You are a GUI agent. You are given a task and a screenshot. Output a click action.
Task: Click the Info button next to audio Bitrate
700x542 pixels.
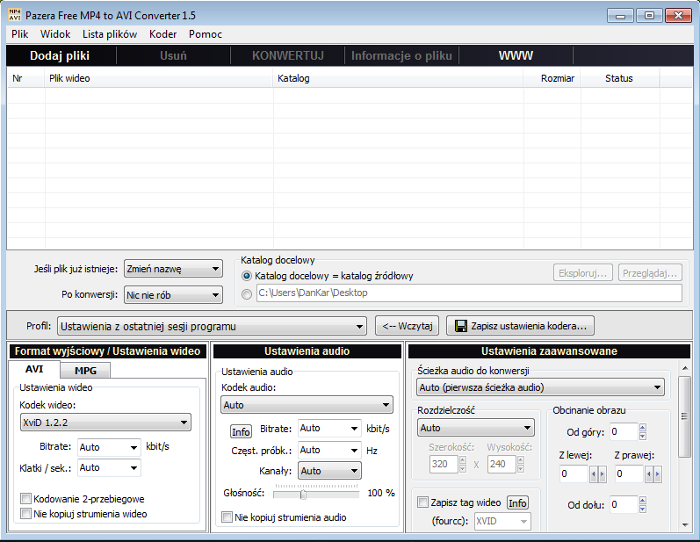tap(241, 432)
